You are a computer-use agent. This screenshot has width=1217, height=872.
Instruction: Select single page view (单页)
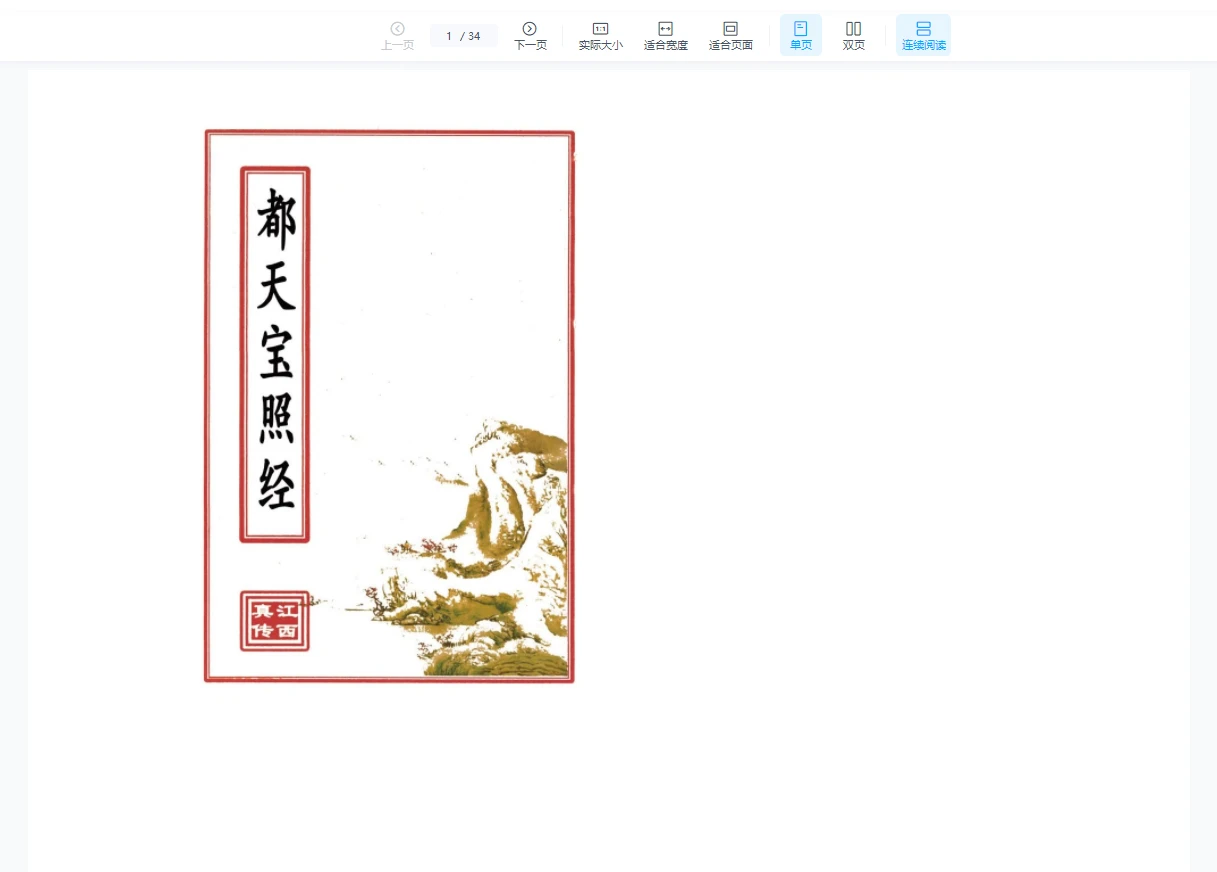click(801, 35)
